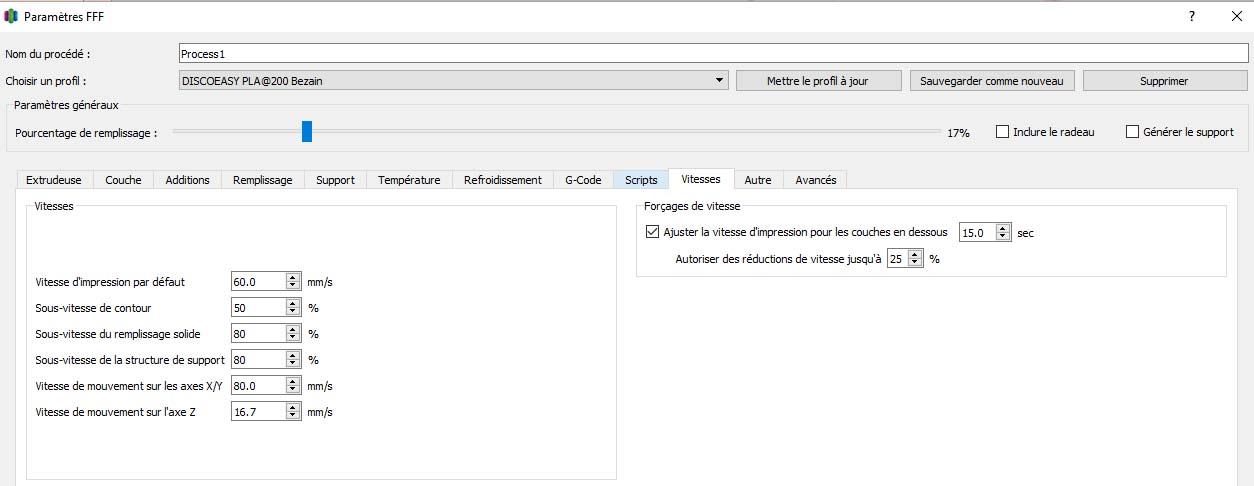
Task: Click the 17% infill percentage value
Action: coord(958,132)
